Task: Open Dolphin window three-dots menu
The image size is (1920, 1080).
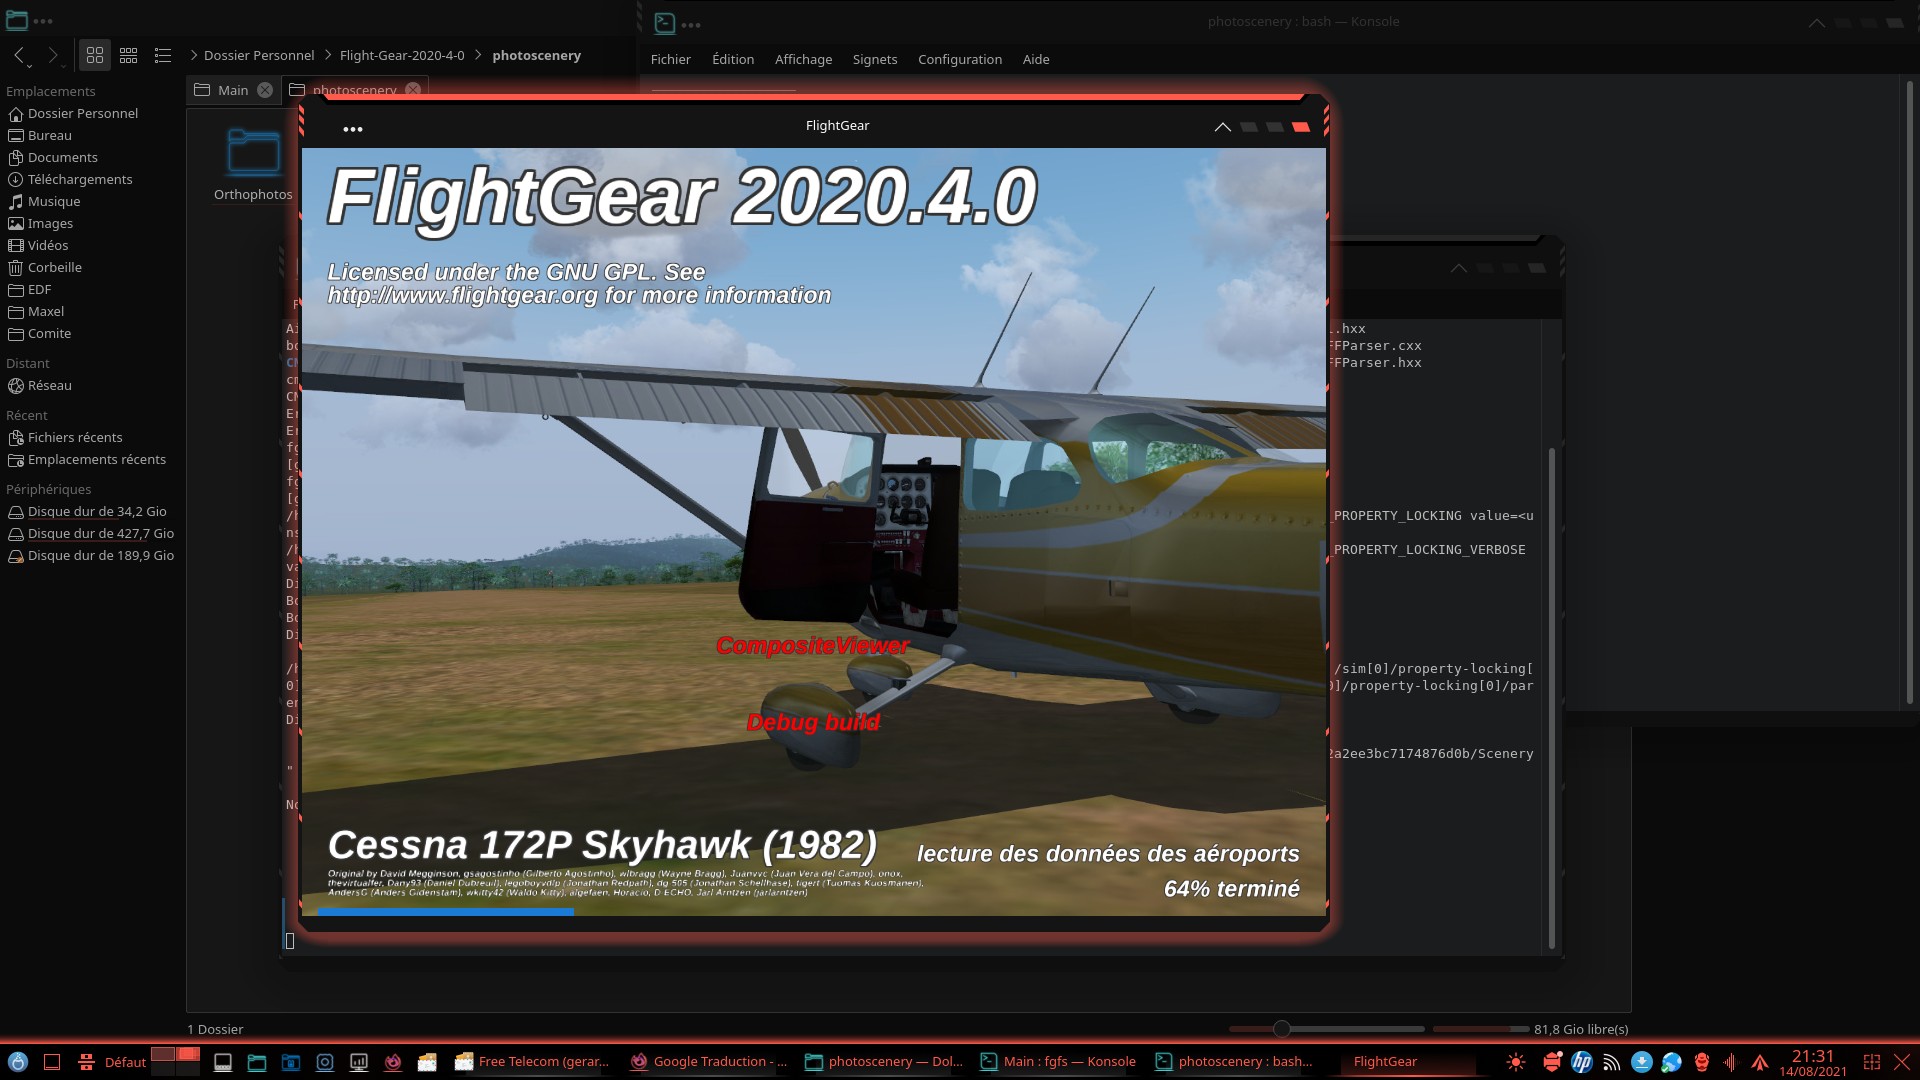Action: [43, 21]
